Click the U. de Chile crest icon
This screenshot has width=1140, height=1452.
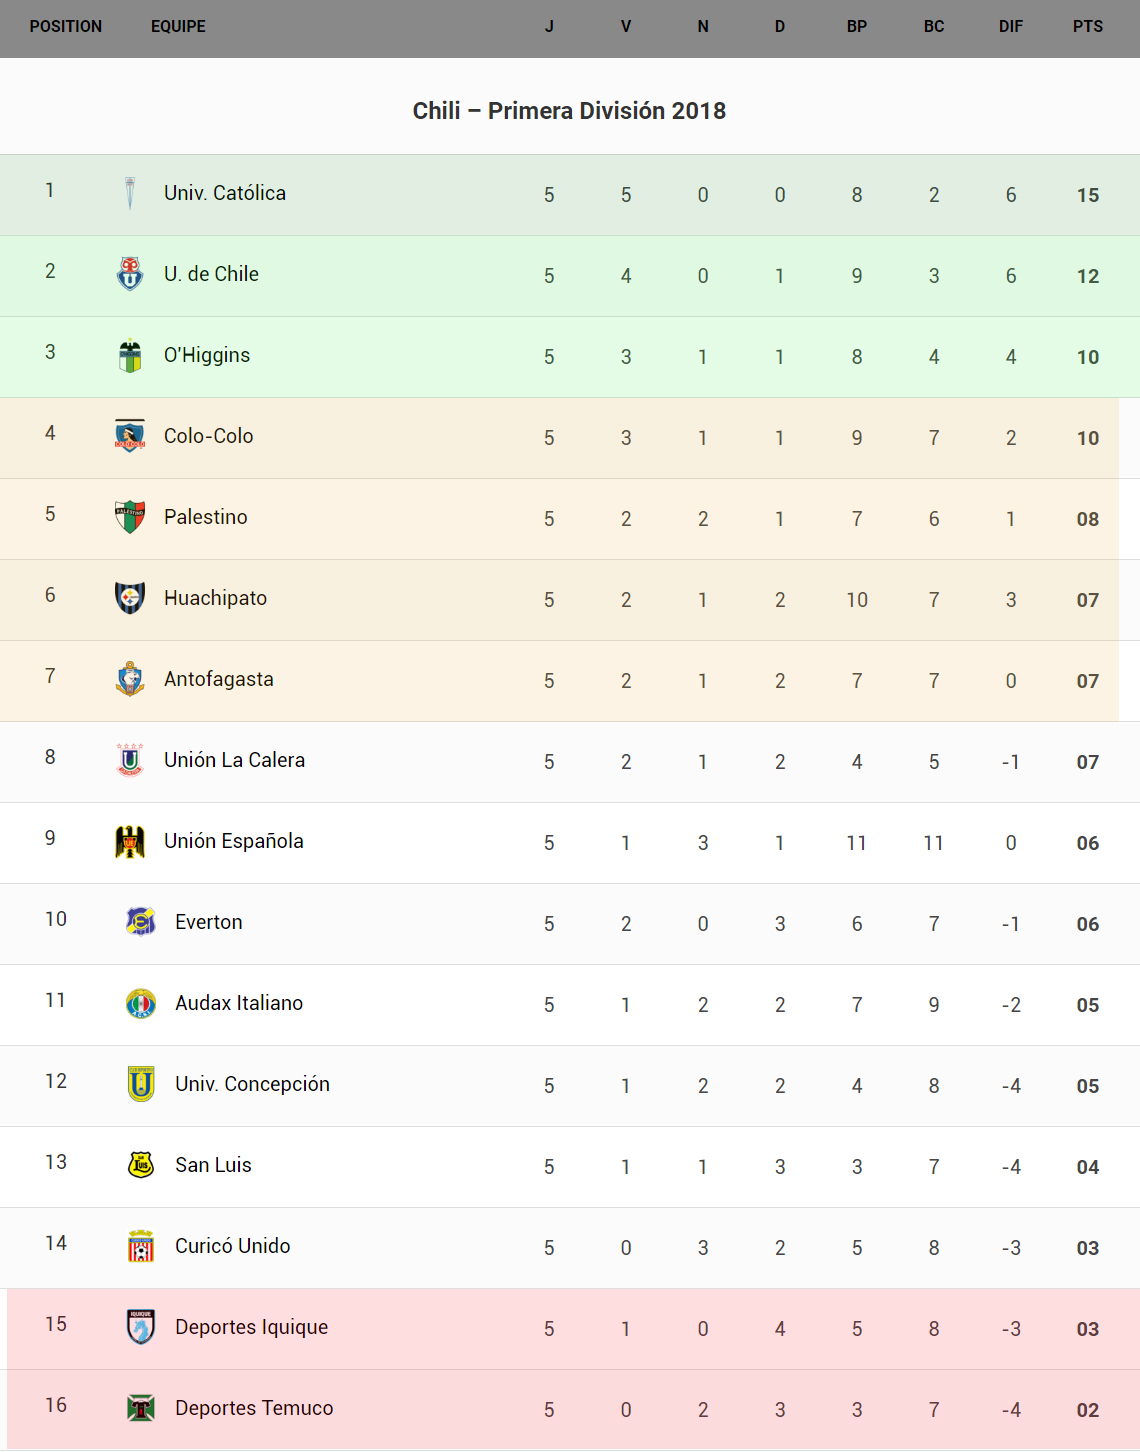[130, 274]
